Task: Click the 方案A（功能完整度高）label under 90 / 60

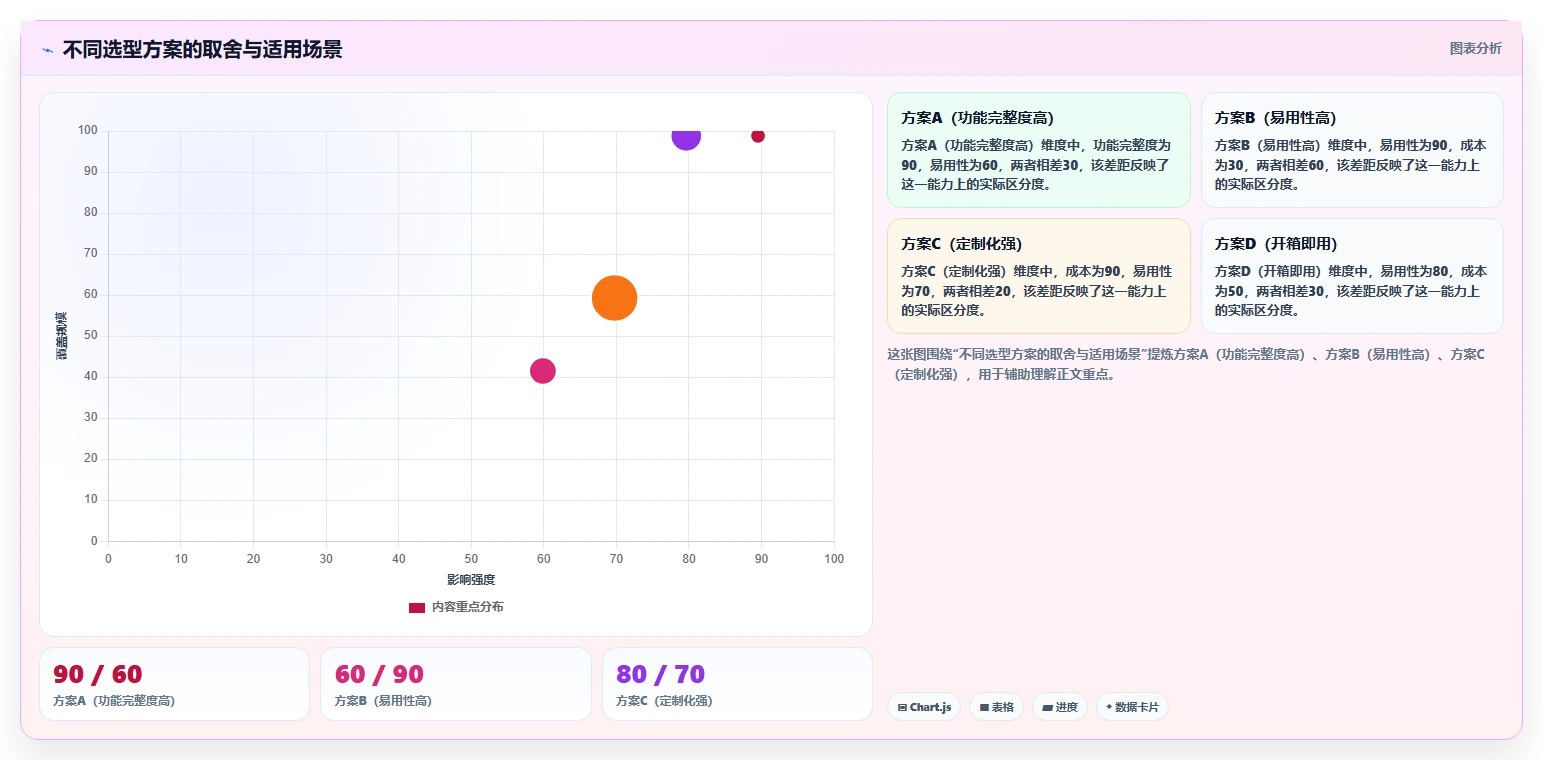Action: click(114, 701)
